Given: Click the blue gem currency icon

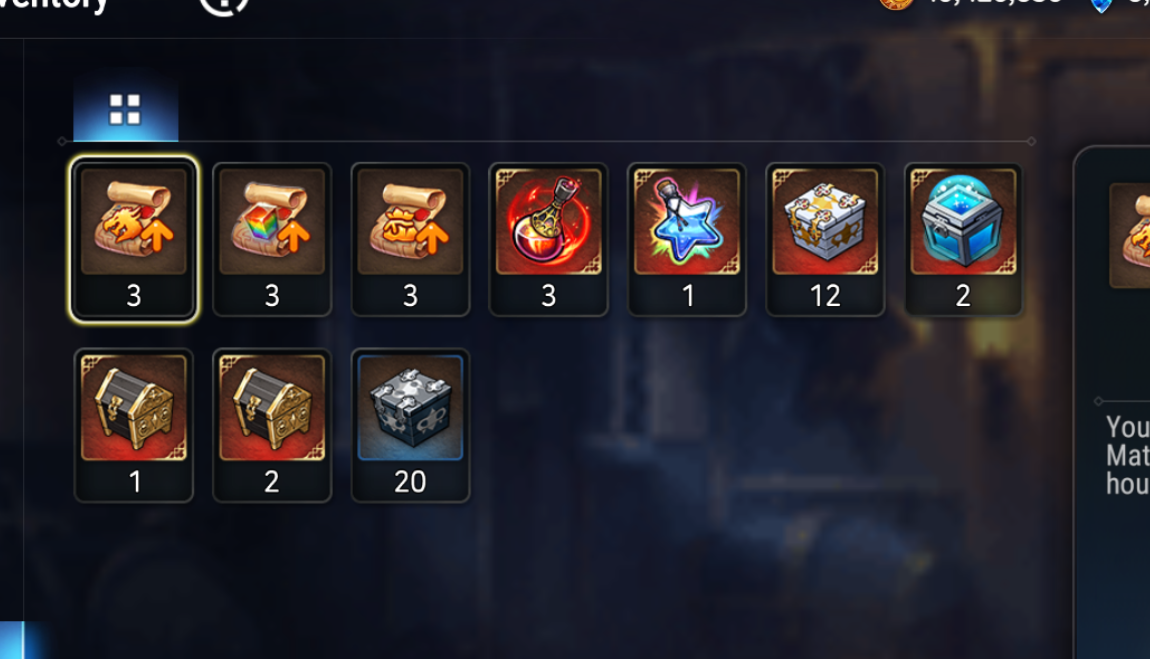Looking at the screenshot, I should [x=1101, y=6].
